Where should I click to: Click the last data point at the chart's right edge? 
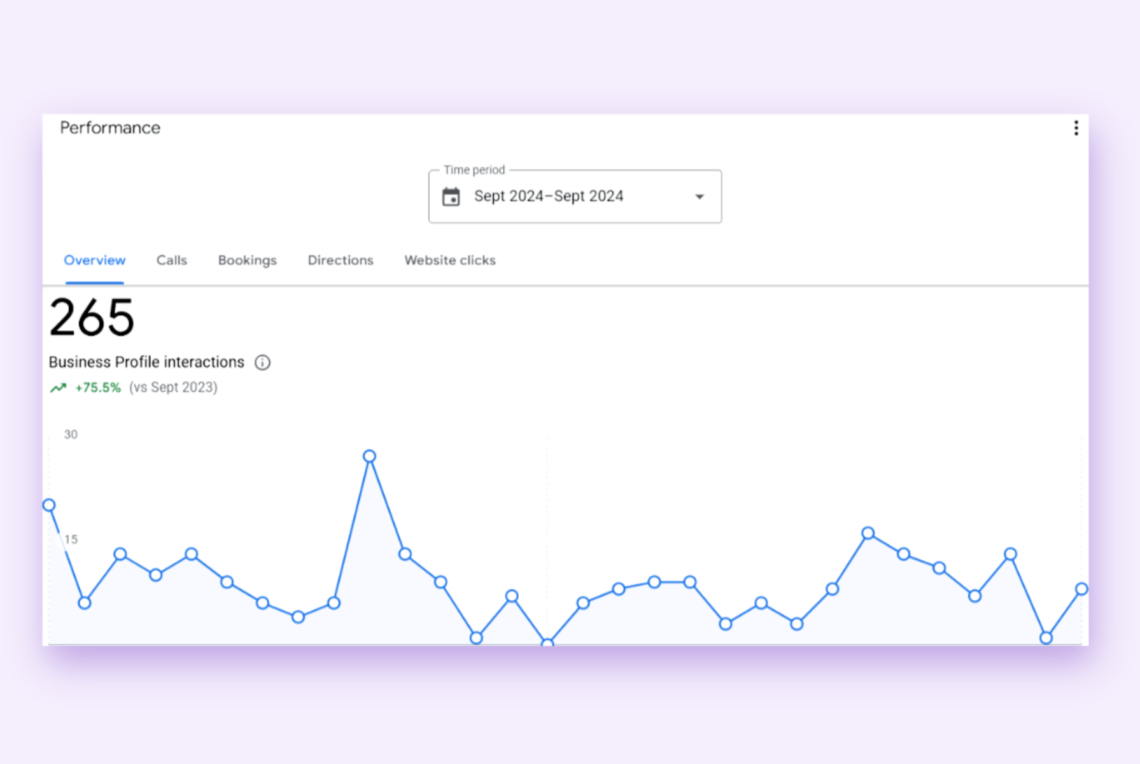(1083, 589)
